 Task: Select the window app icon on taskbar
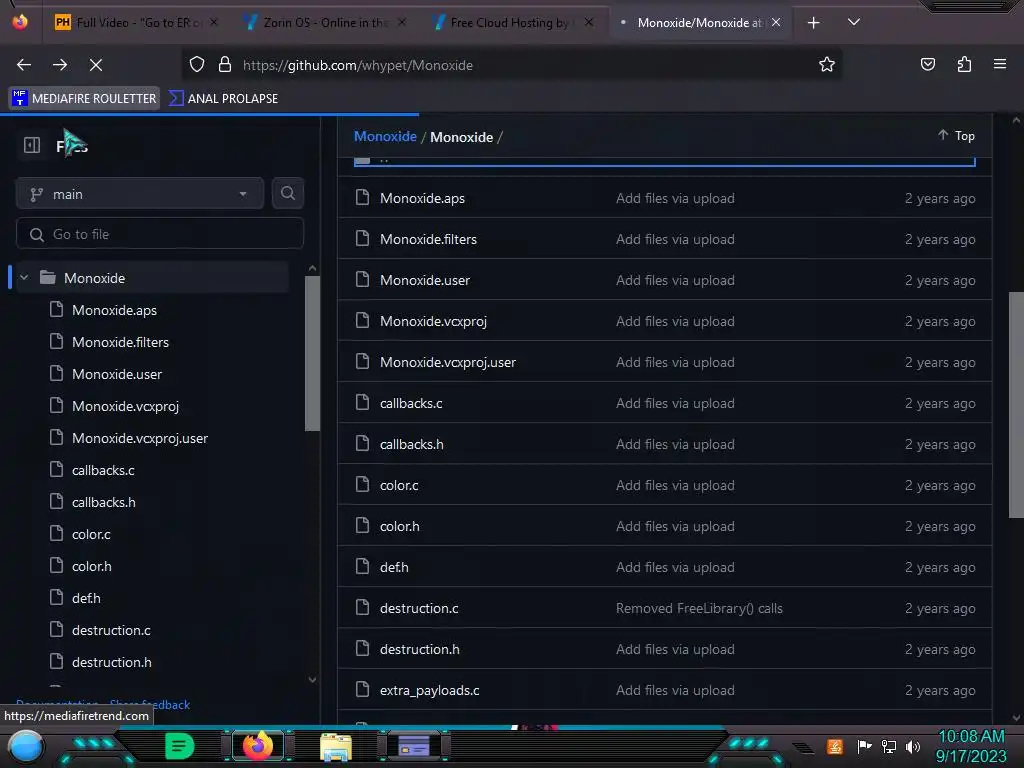click(x=414, y=746)
